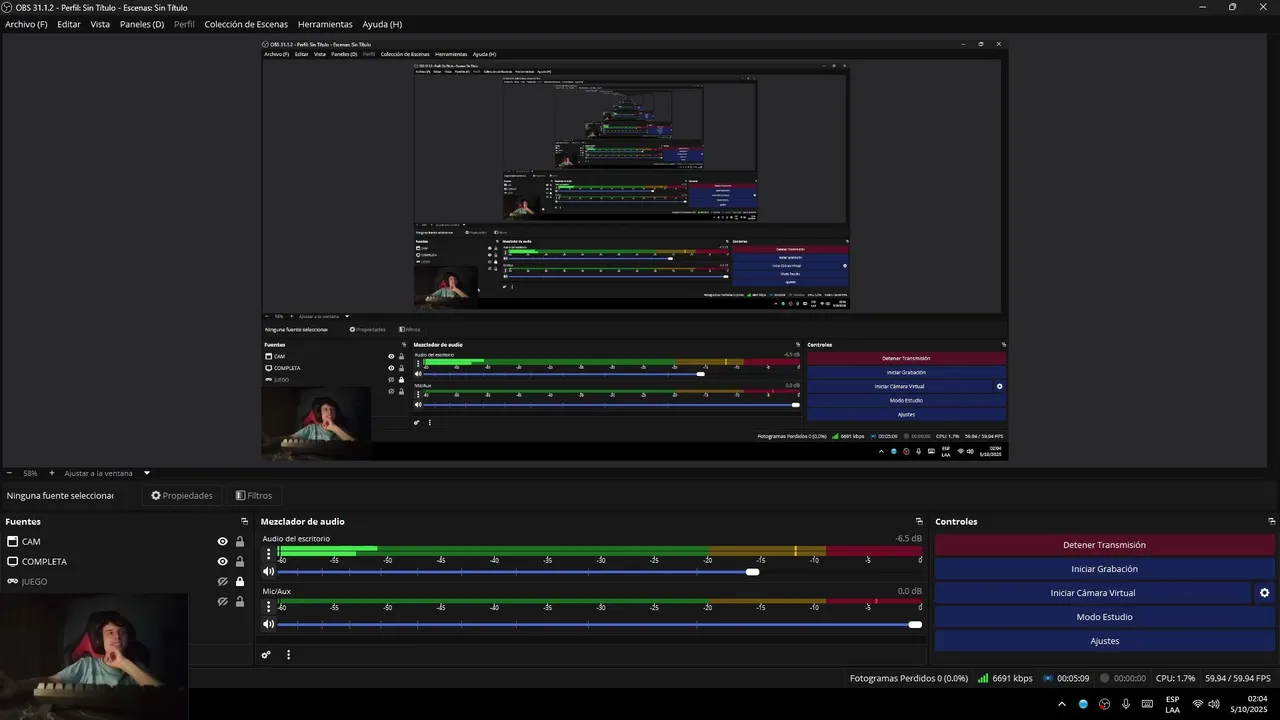The height and width of the screenshot is (720, 1280).
Task: Show hidden tray icons chevron
Action: coord(1062,704)
